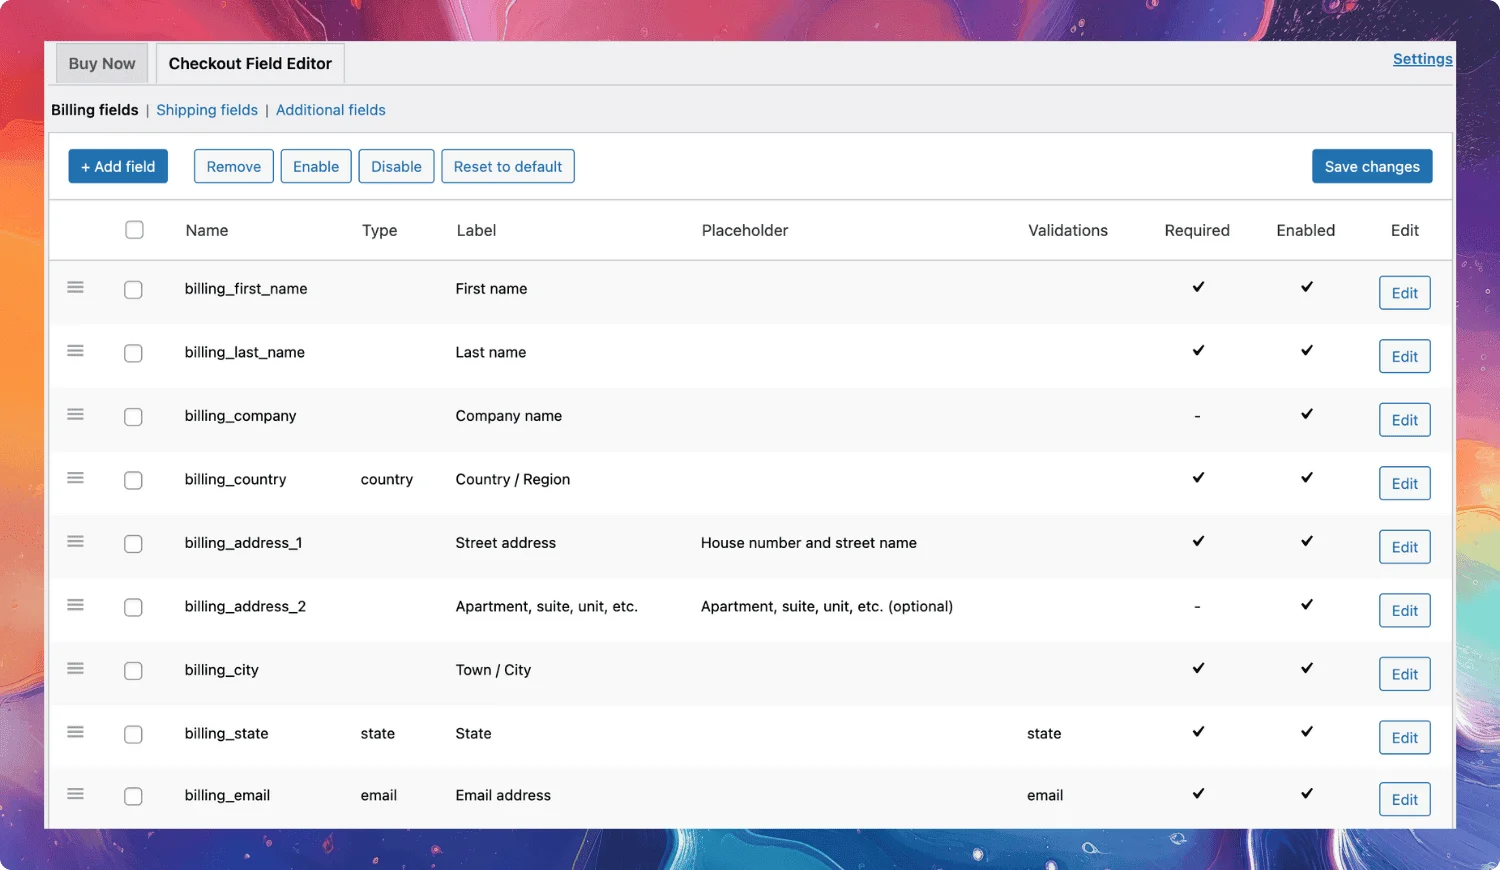This screenshot has width=1500, height=870.
Task: Reset fields with Reset to default
Action: [x=508, y=166]
